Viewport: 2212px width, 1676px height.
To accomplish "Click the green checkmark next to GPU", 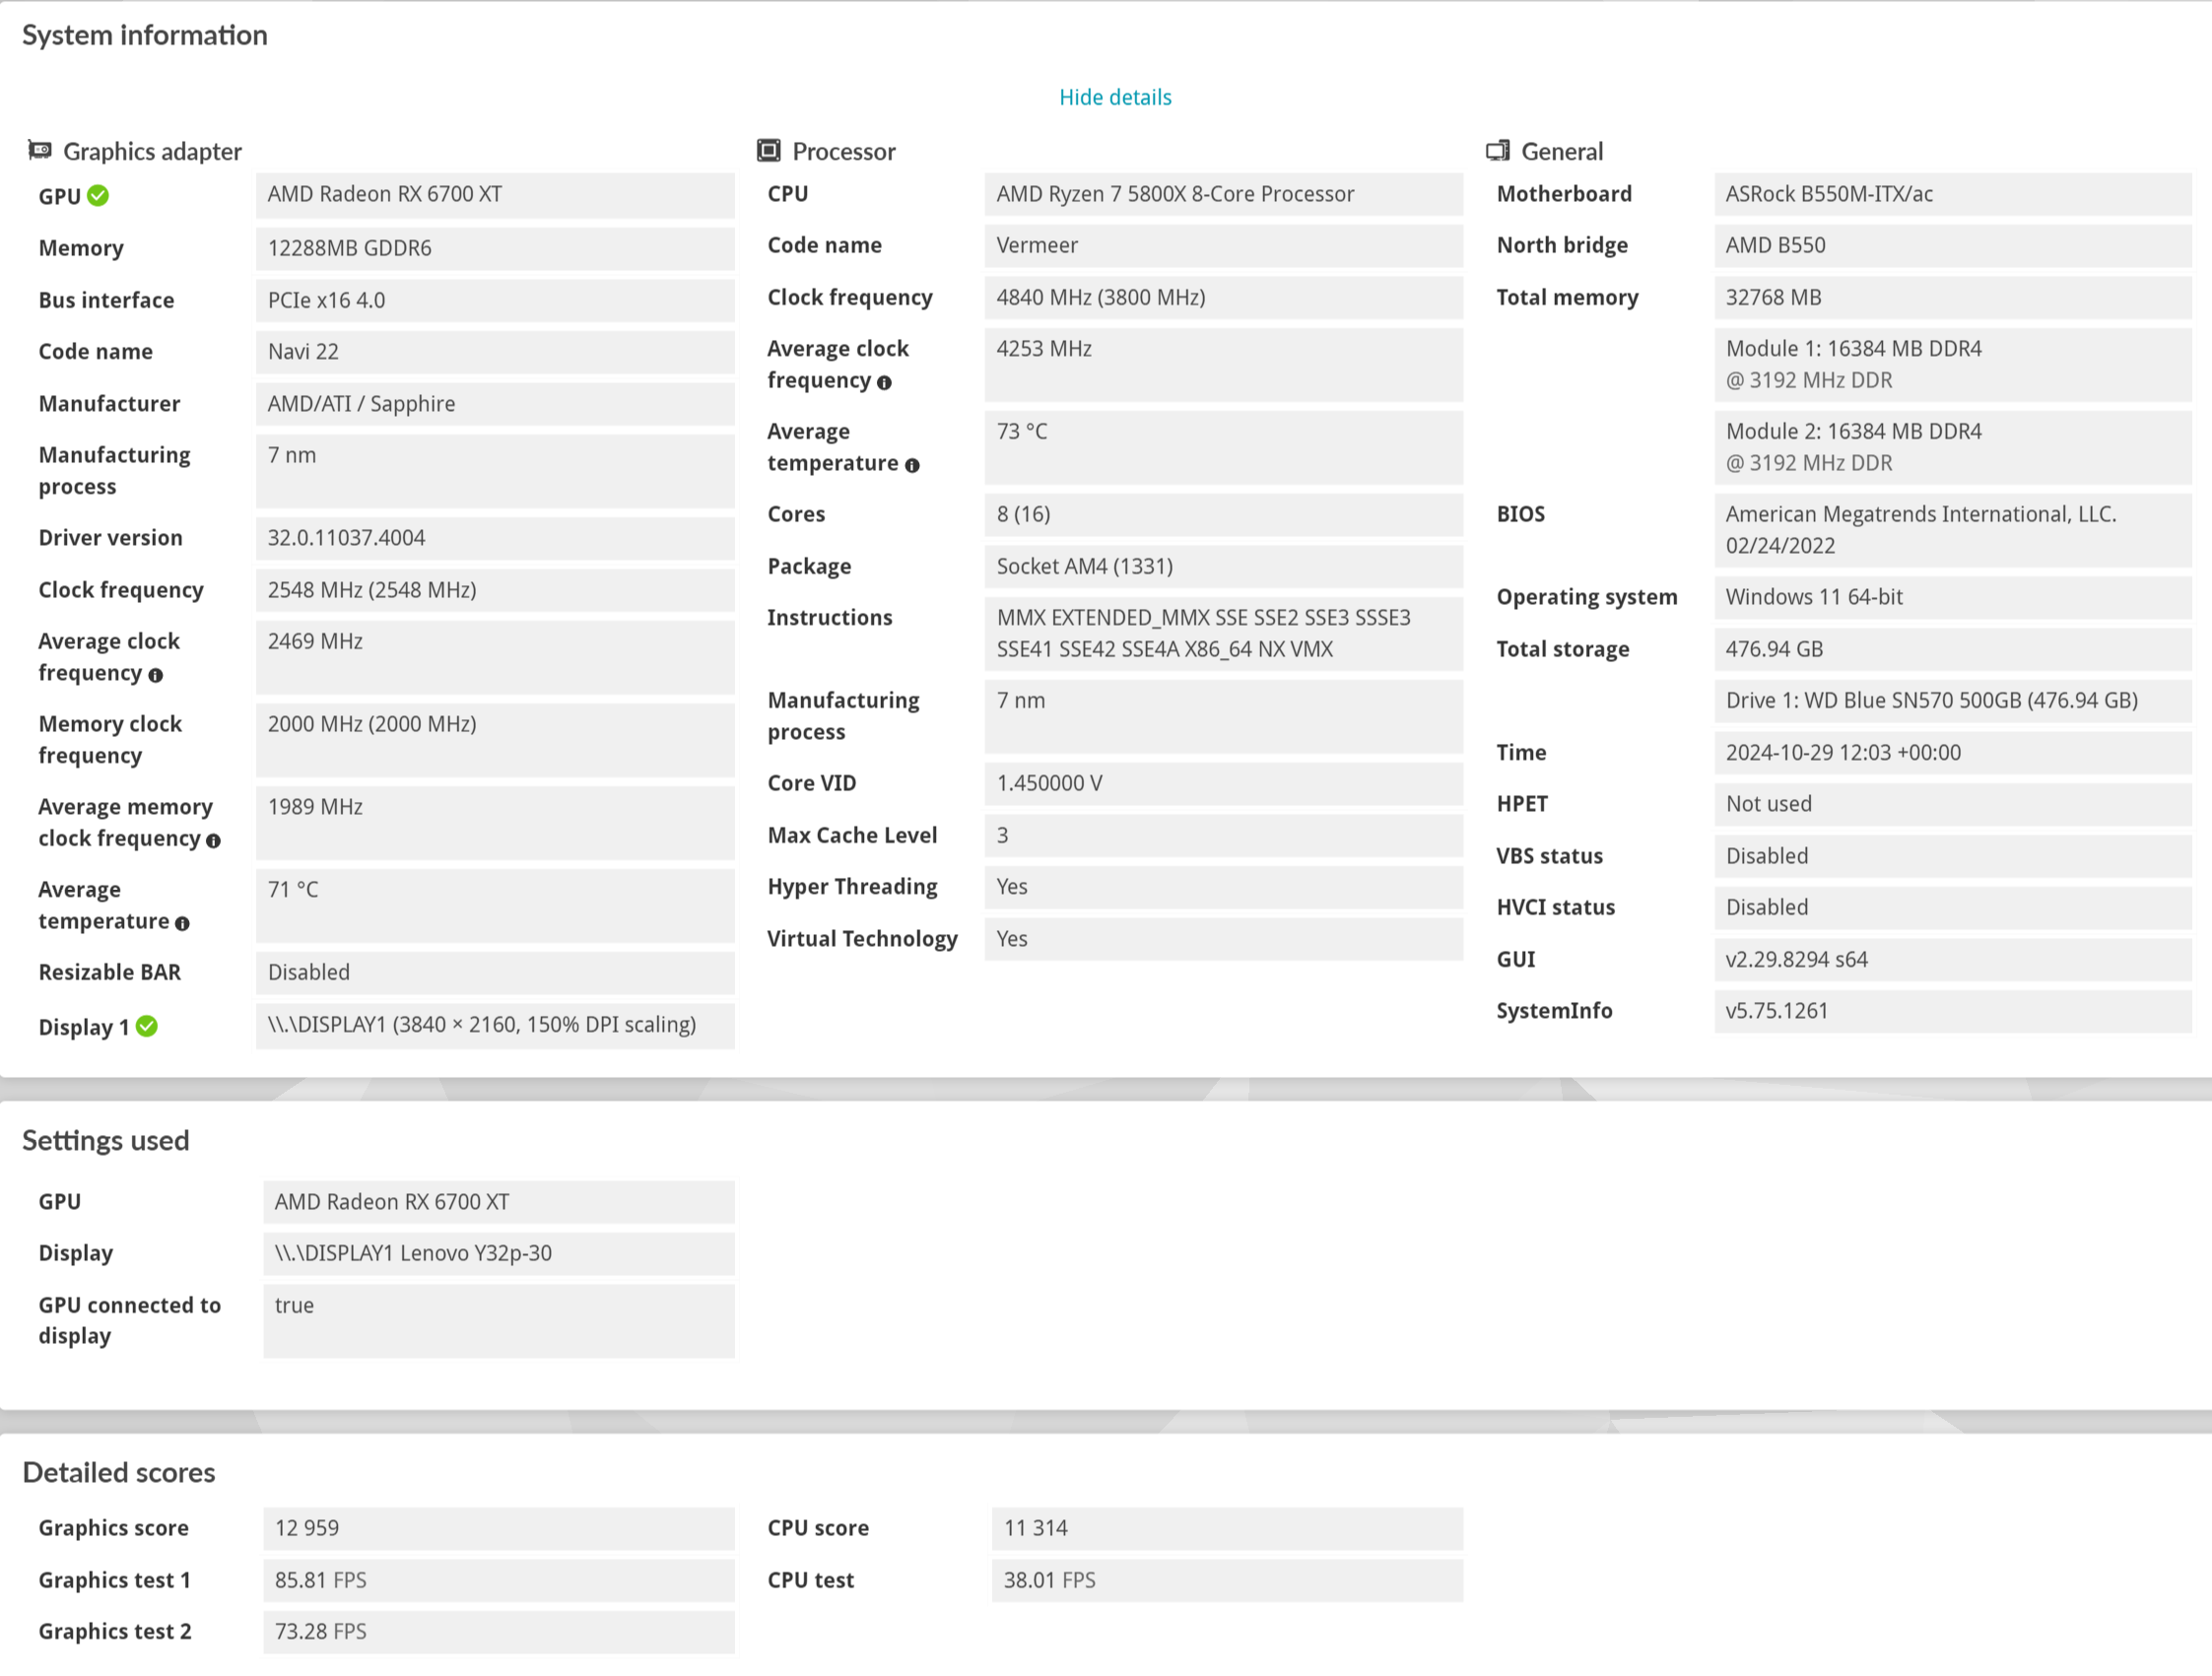I will pyautogui.click(x=98, y=196).
